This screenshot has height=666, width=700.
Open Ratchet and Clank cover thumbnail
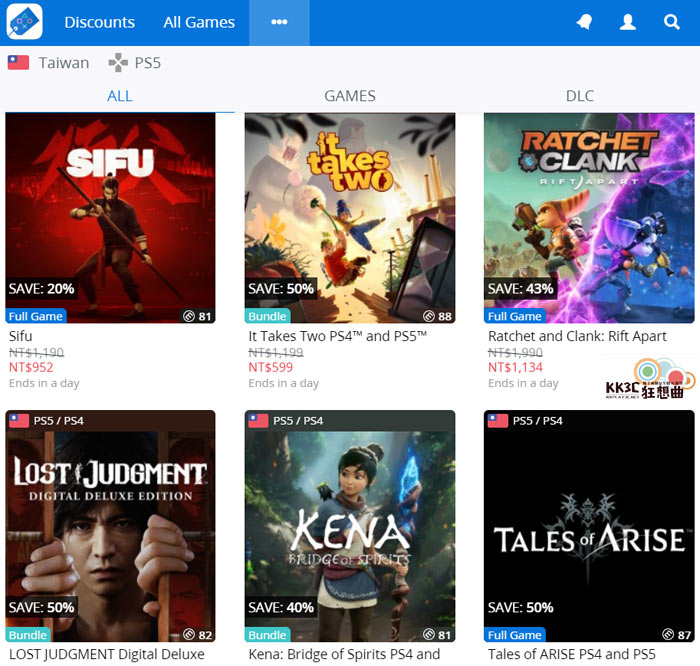click(x=589, y=218)
